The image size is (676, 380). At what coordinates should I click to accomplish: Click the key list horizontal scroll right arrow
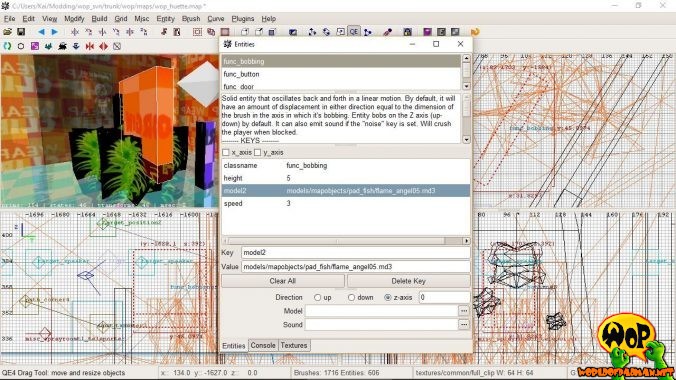(466, 241)
